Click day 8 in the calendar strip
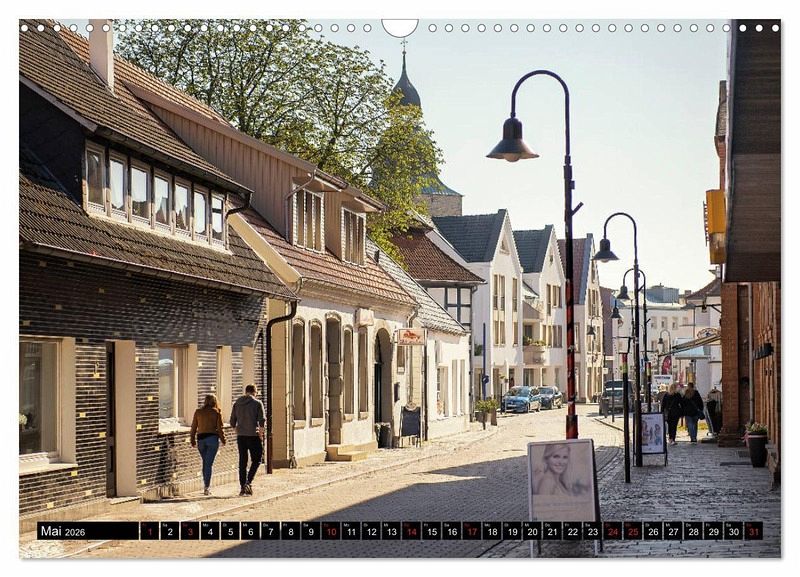 point(291,531)
